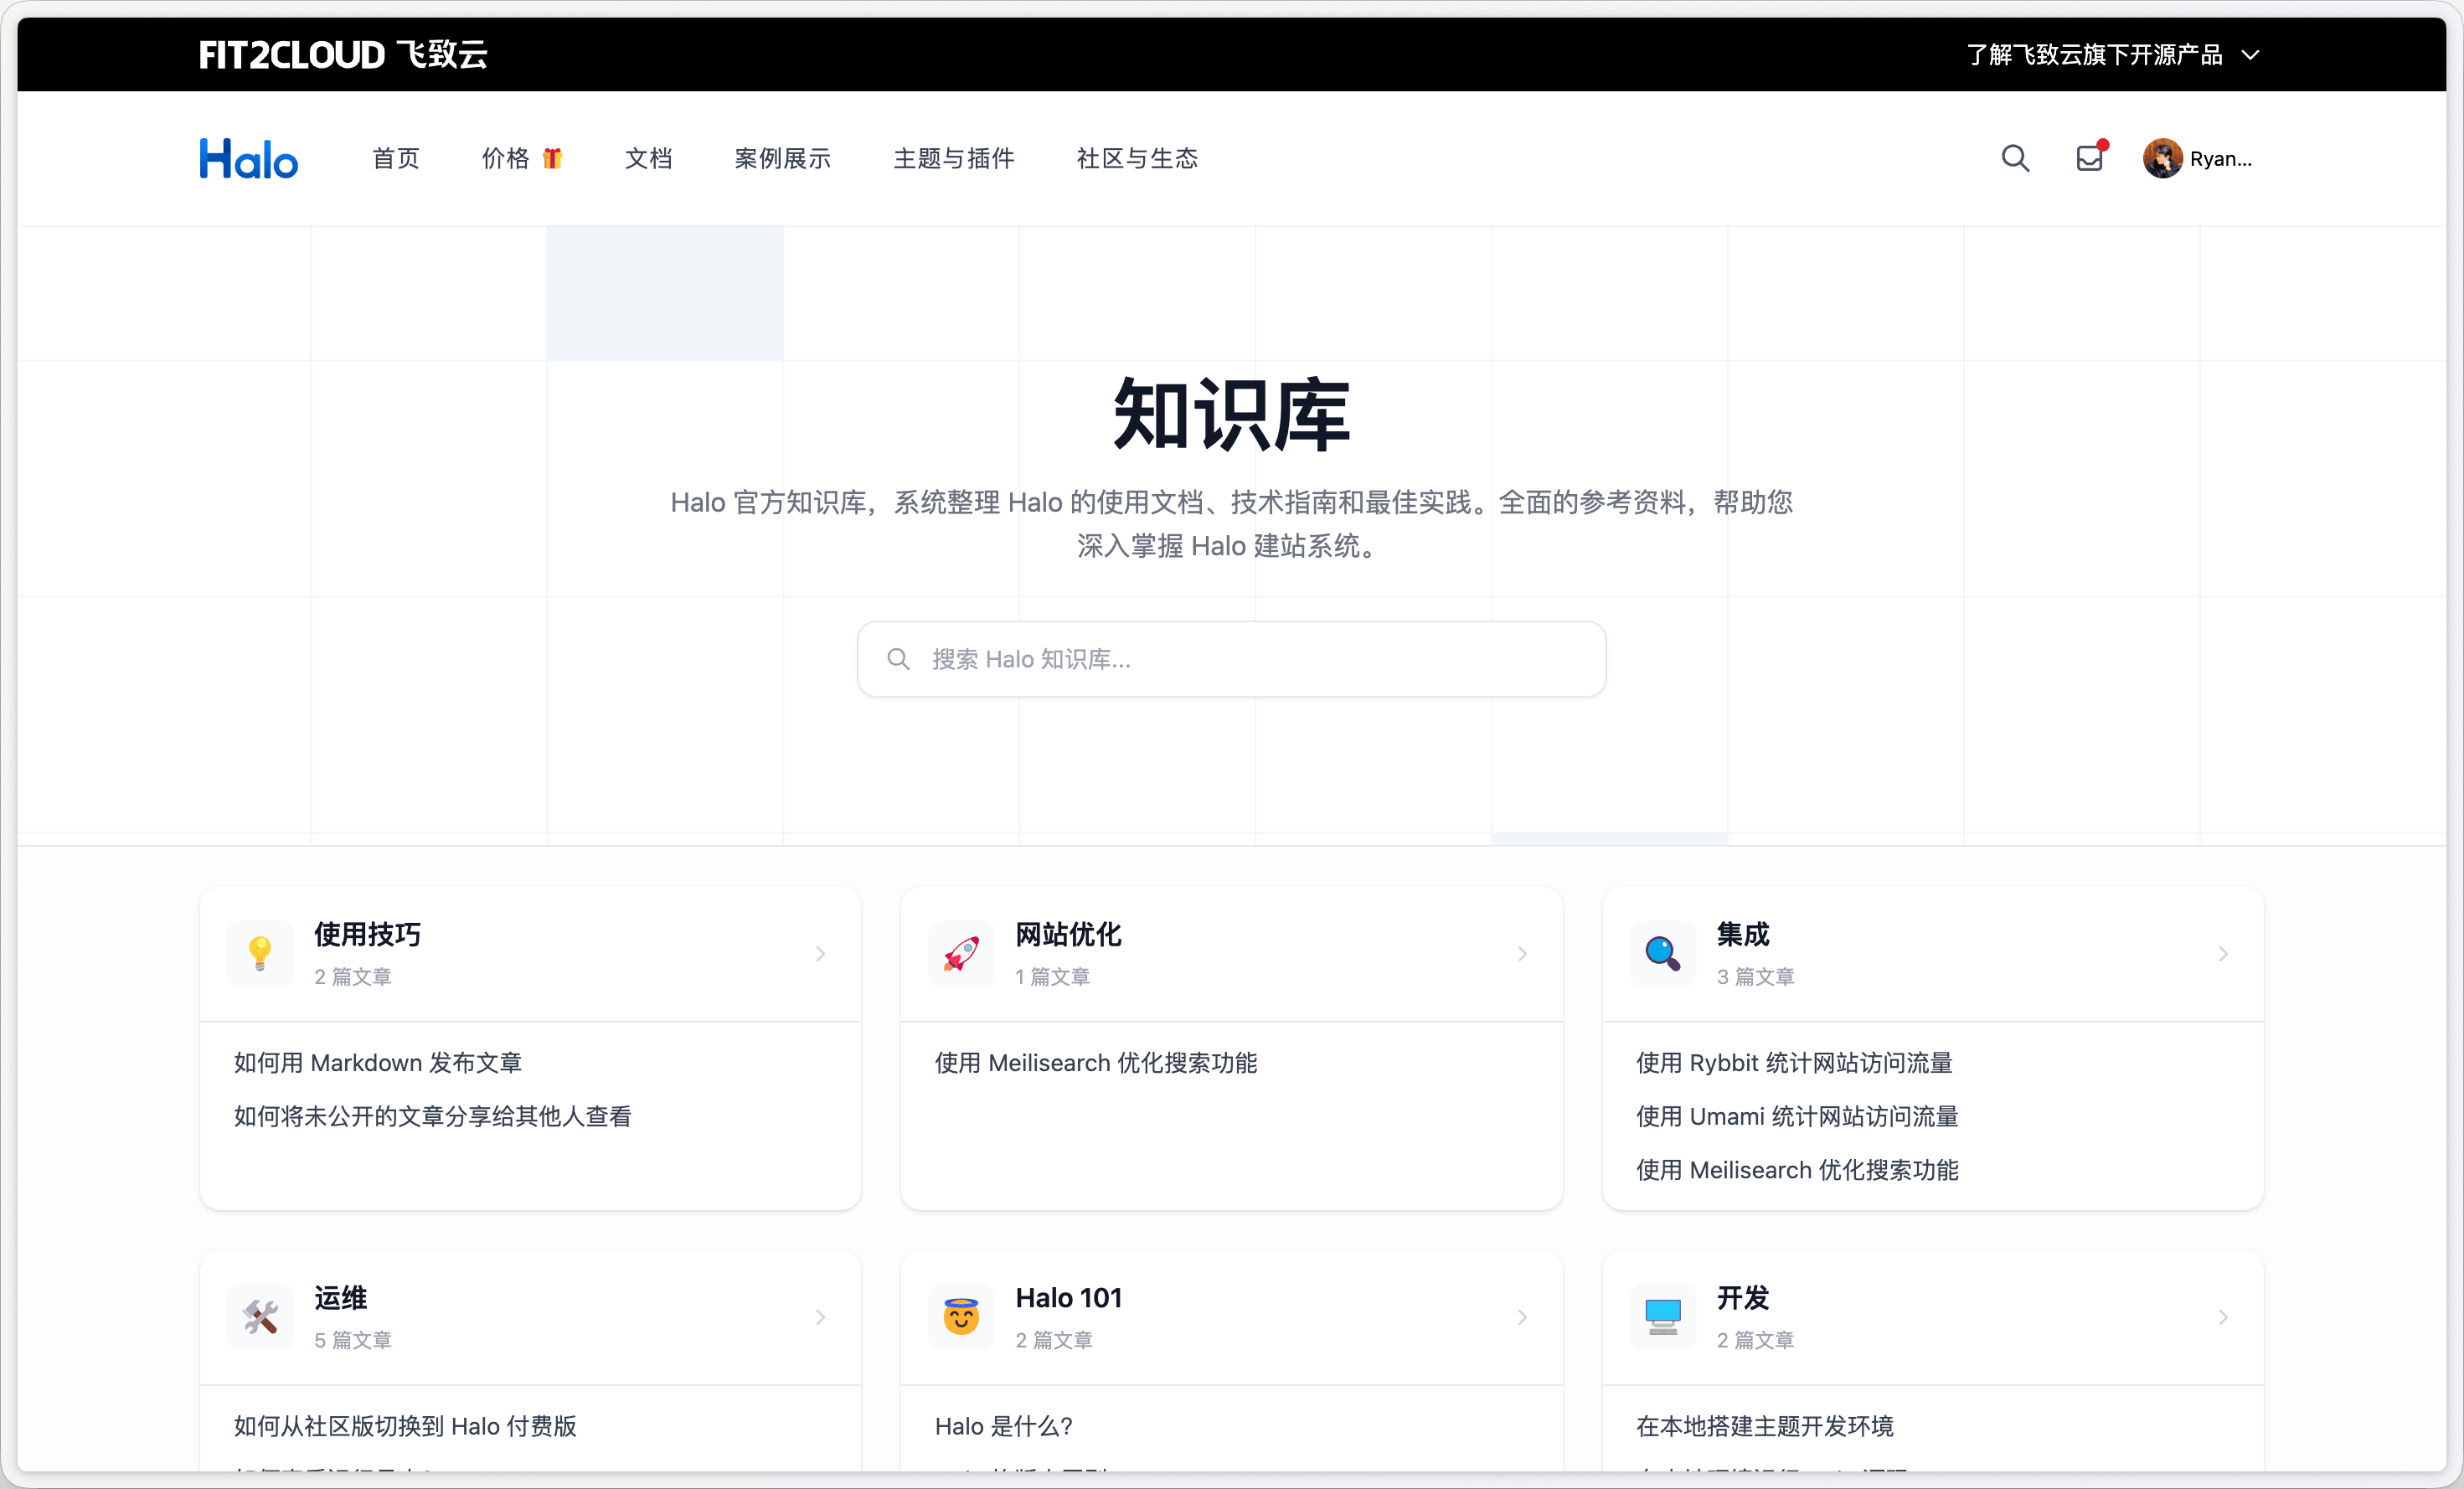
Task: Open the notifications inbox icon
Action: [x=2089, y=158]
